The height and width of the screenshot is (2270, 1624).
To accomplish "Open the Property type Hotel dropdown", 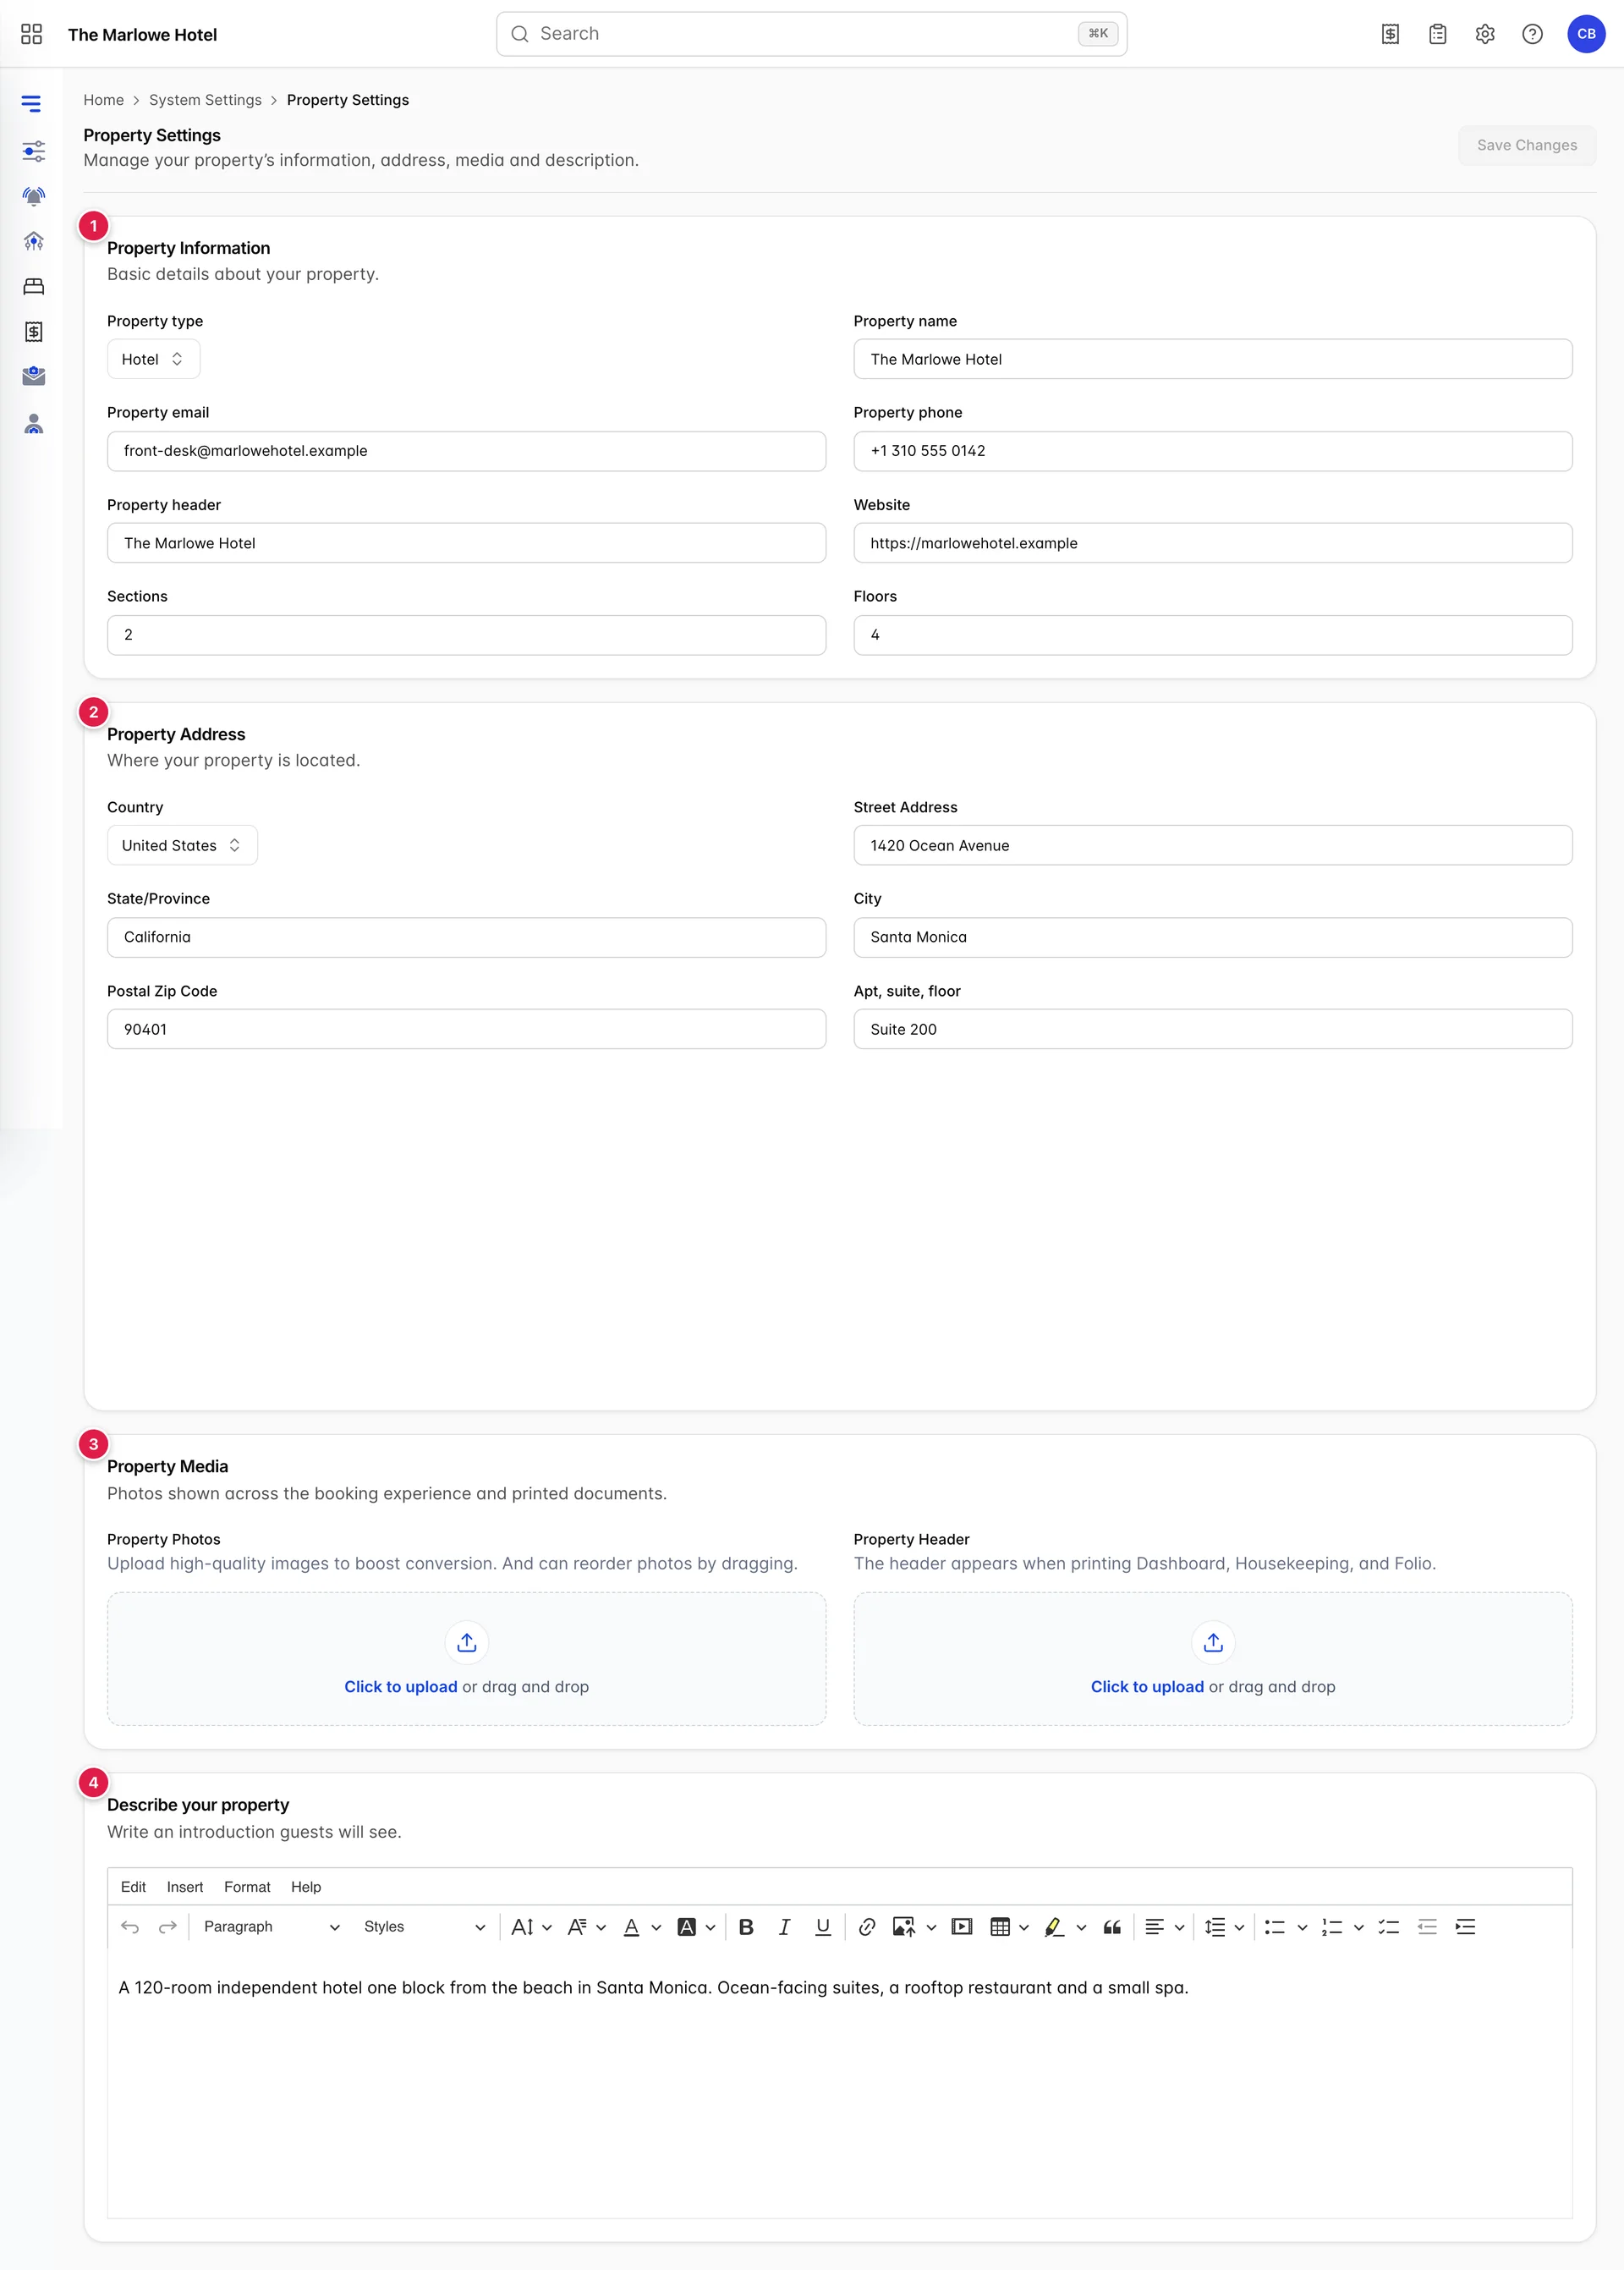I will [x=153, y=359].
